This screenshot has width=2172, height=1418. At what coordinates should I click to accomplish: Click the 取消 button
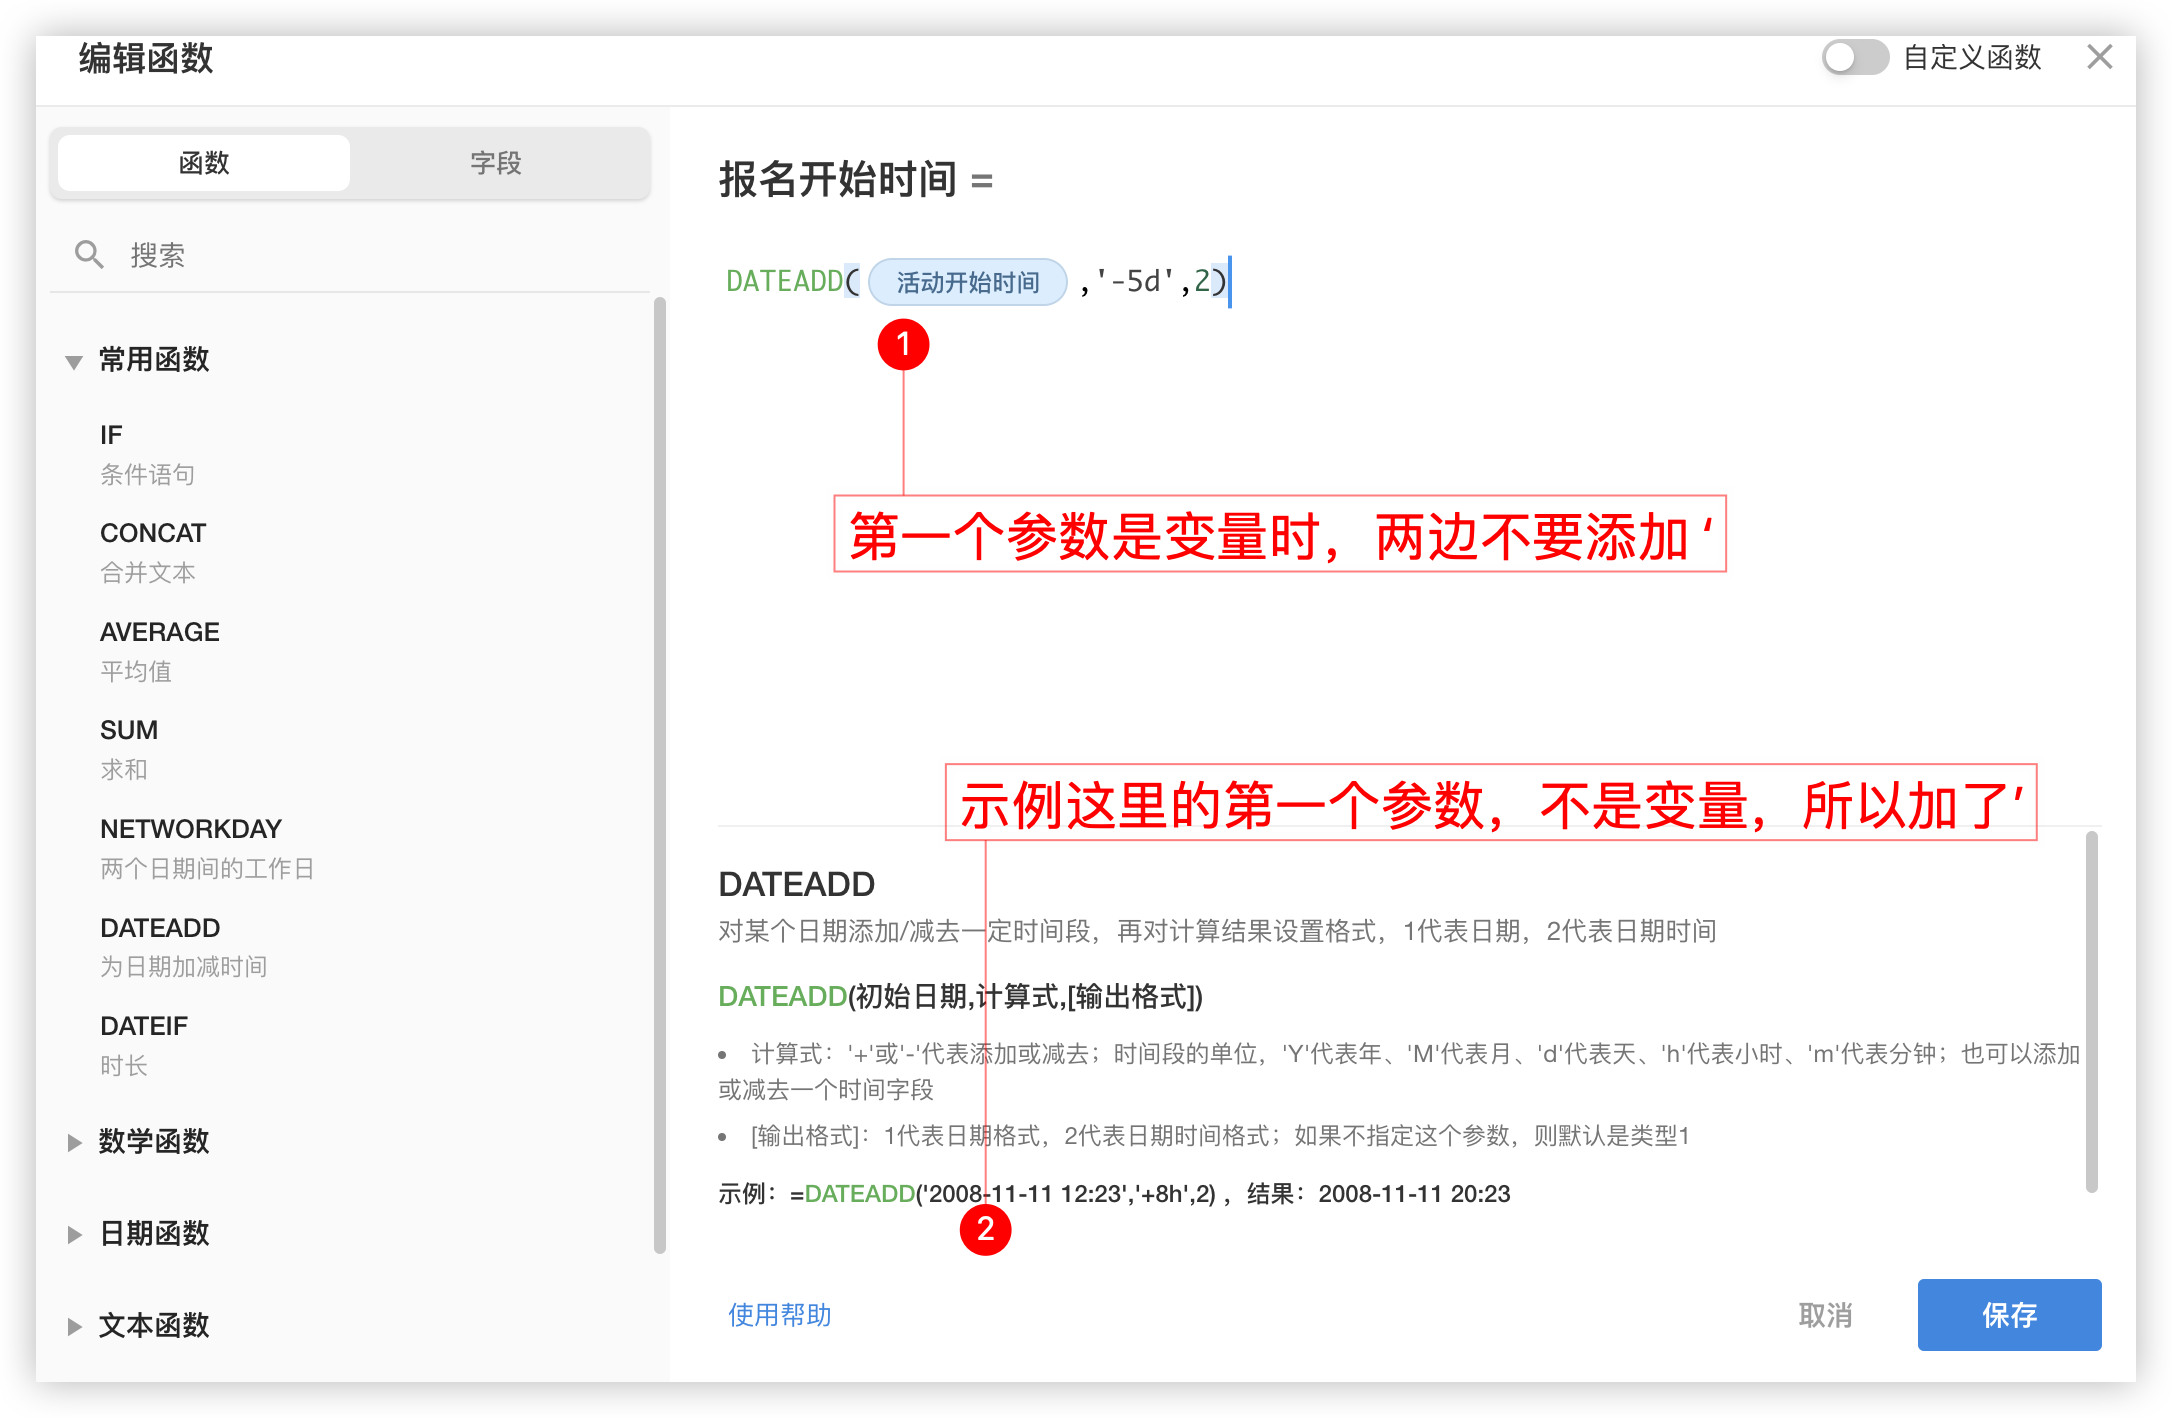1825,1314
